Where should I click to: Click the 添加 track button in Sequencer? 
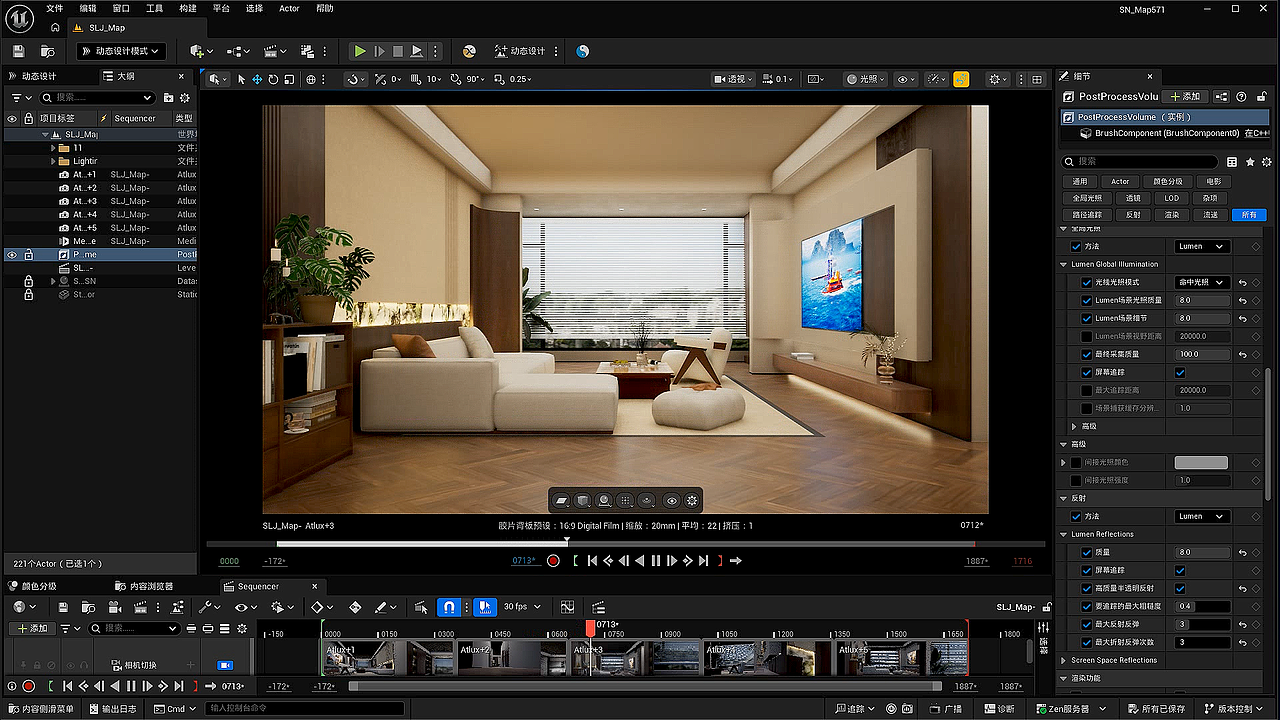pyautogui.click(x=32, y=628)
